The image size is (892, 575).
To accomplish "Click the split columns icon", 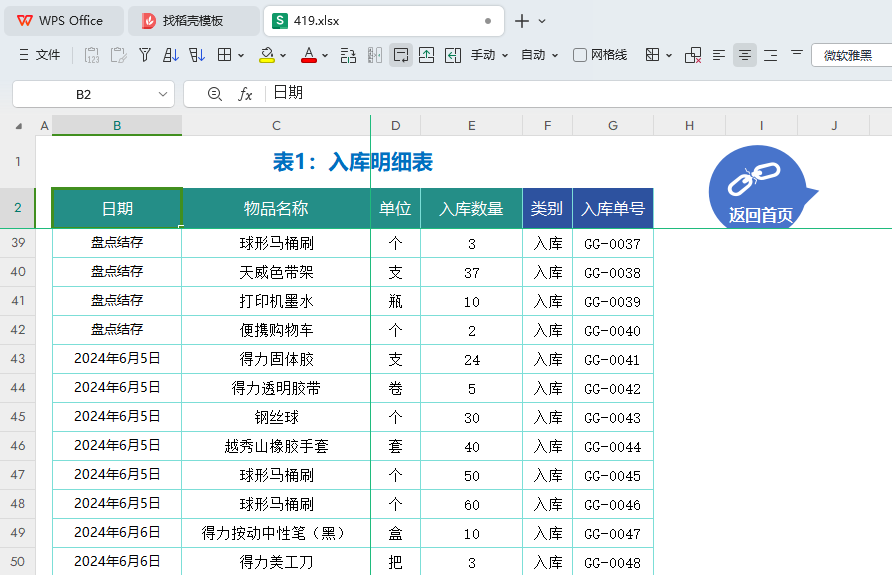I will 375,55.
